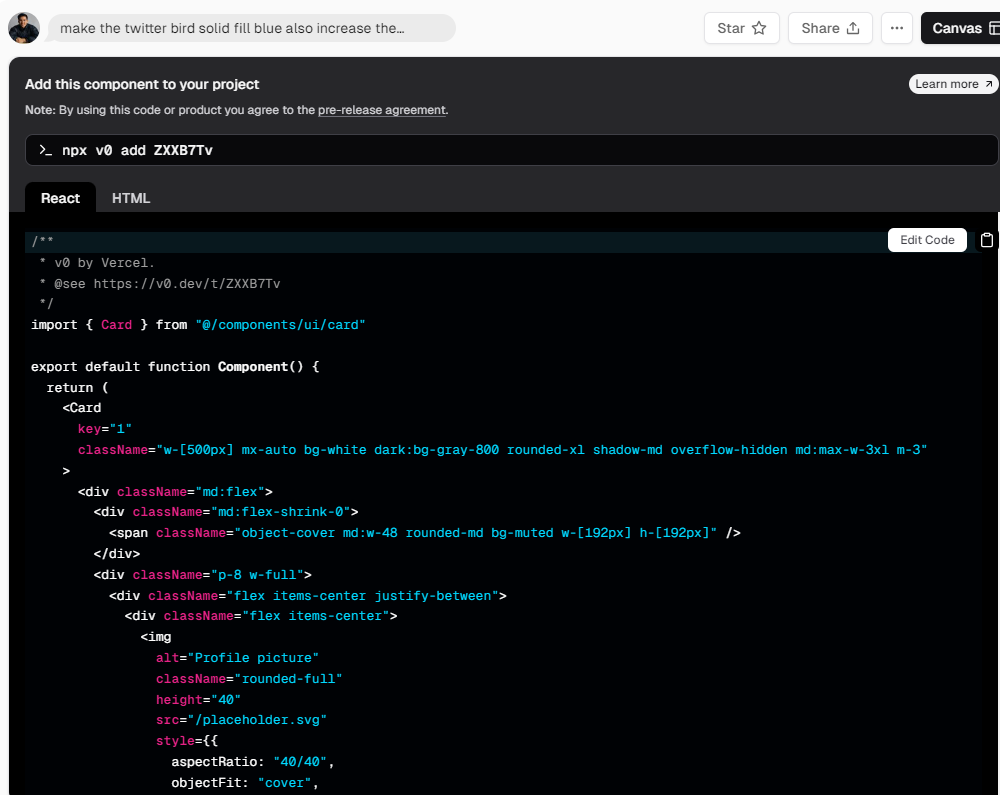Open the three-dot more options menu
Image resolution: width=1000 pixels, height=795 pixels.
[897, 28]
